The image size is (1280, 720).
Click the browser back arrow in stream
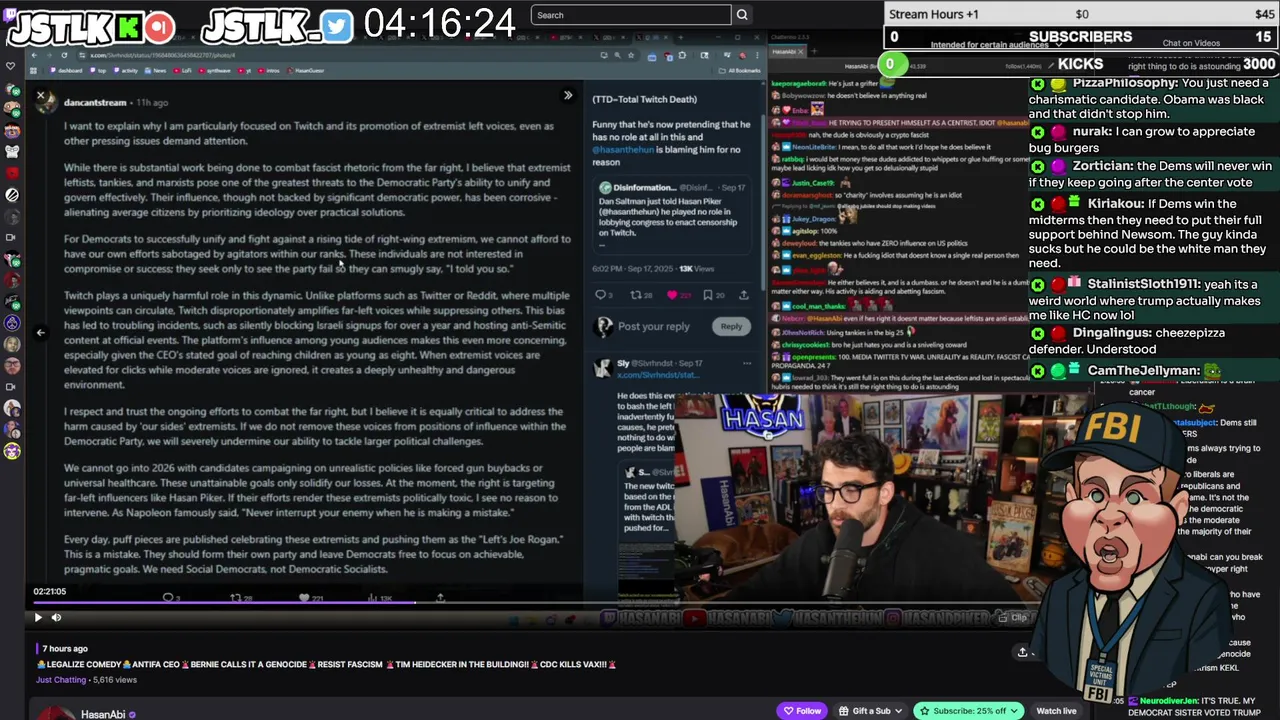(34, 55)
